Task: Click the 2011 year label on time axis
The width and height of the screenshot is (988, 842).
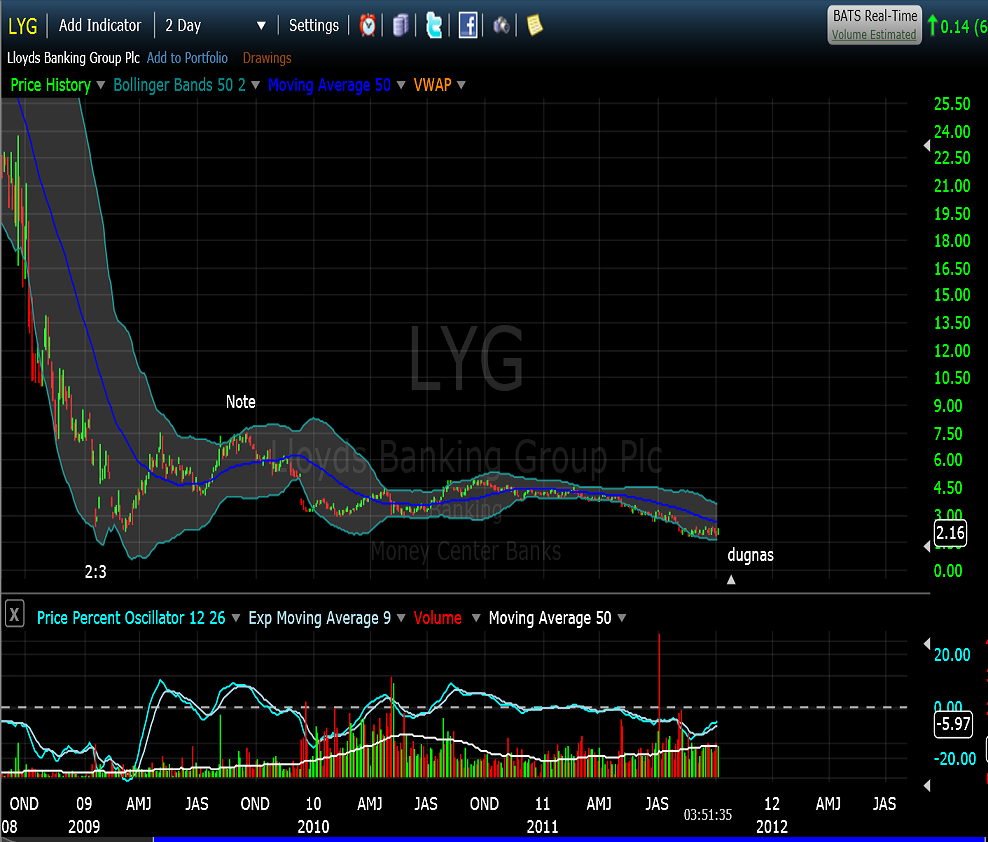Action: (x=543, y=826)
